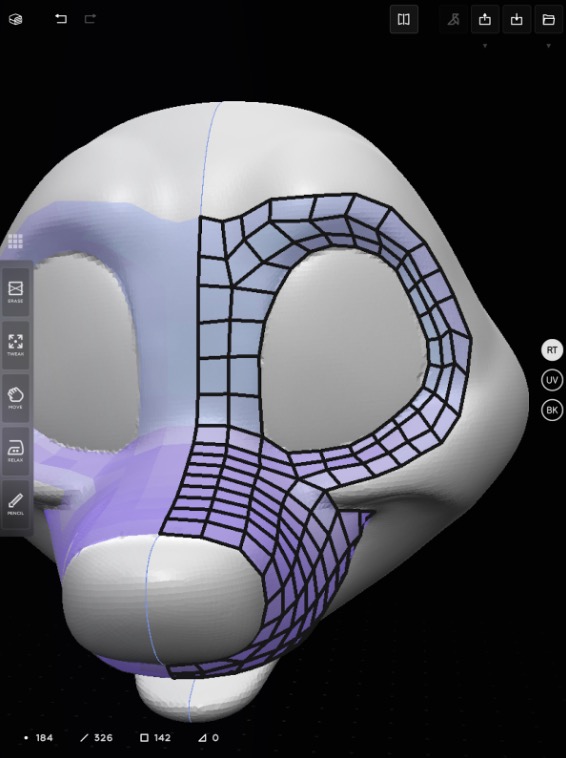The image size is (566, 758).
Task: Click the quad face count 142
Action: click(155, 738)
